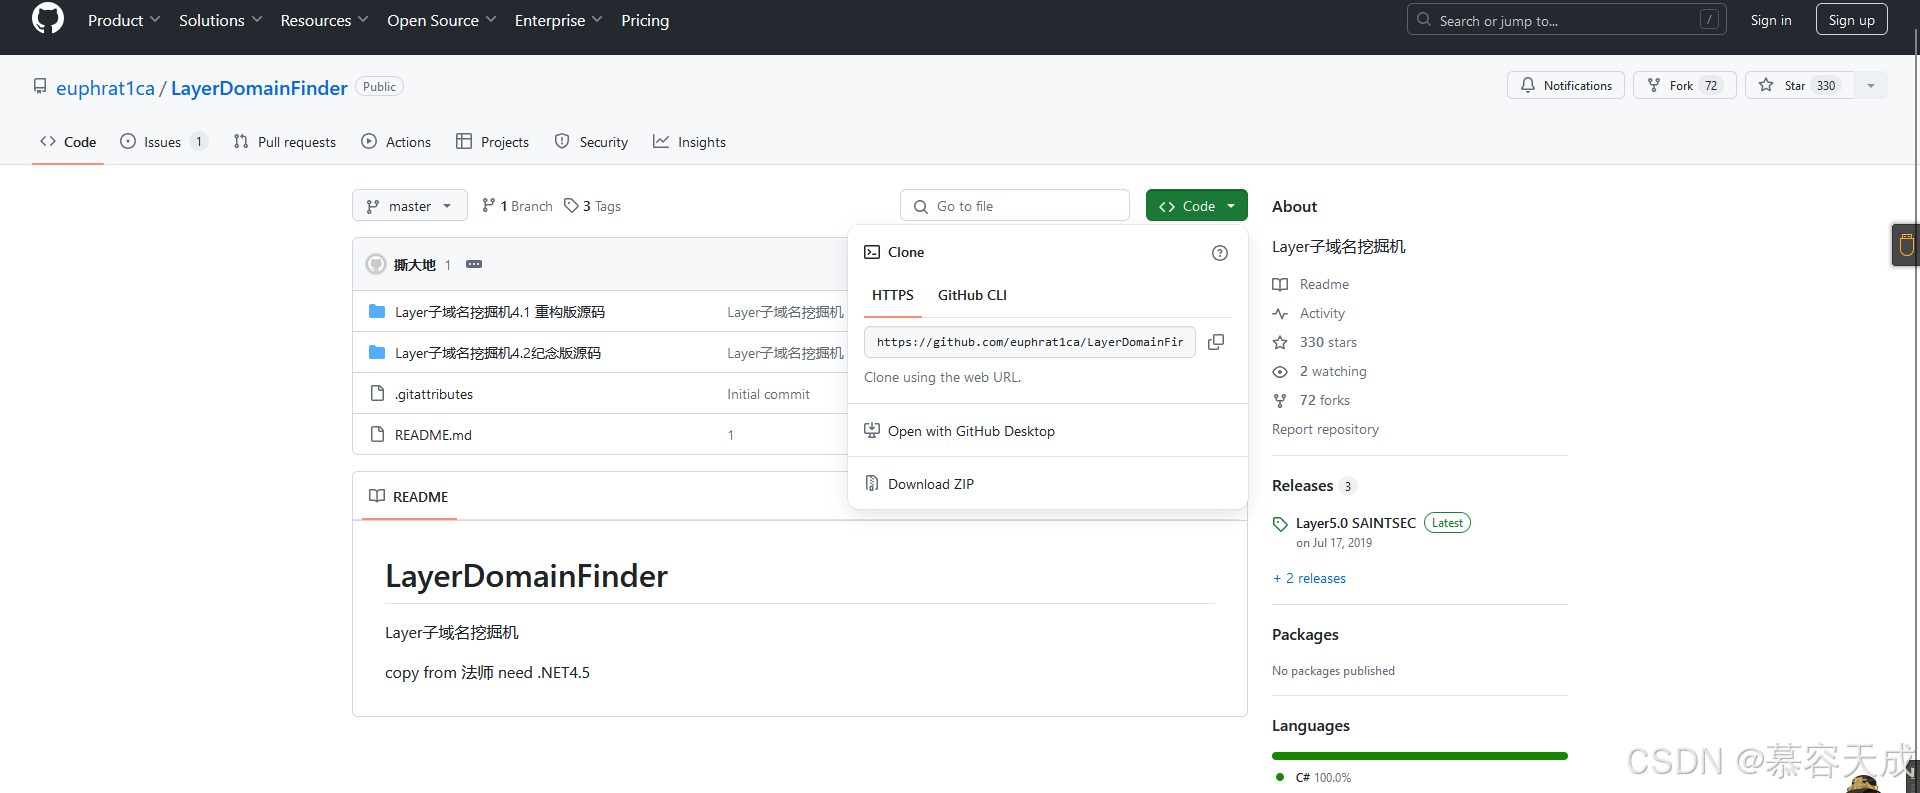
Task: Click the Go to file search field
Action: [1015, 206]
